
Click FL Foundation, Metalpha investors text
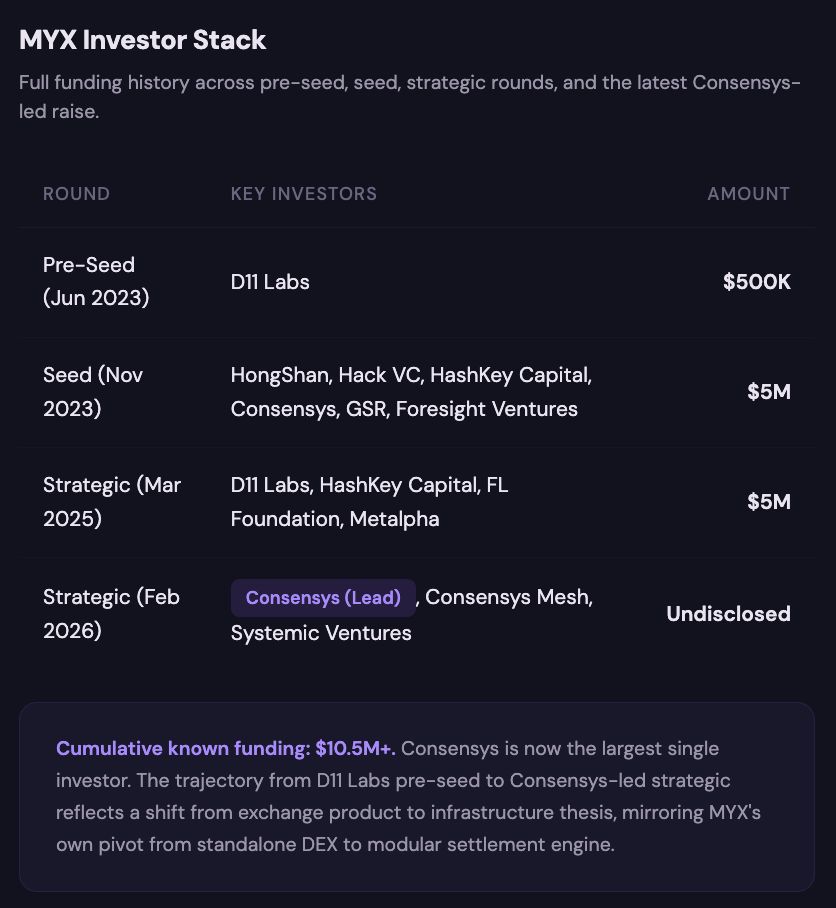[x=335, y=519]
